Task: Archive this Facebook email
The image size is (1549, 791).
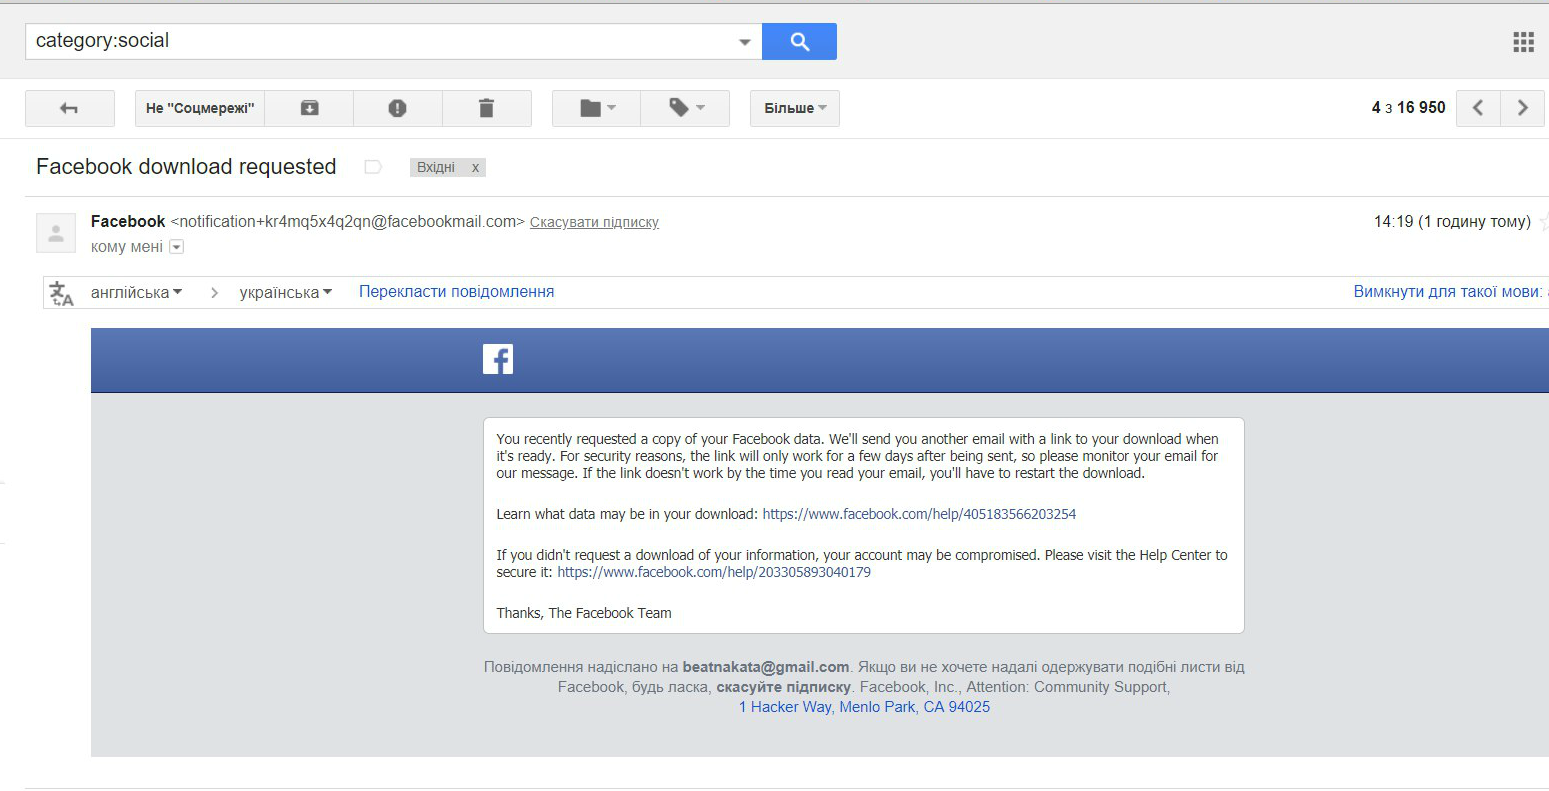Action: (x=309, y=108)
